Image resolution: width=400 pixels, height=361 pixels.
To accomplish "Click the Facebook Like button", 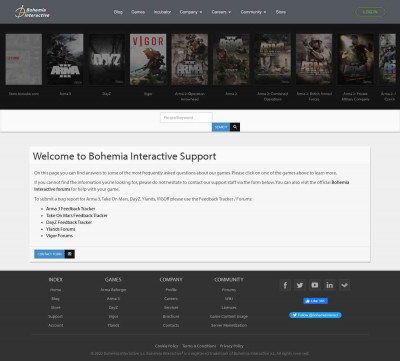I will pos(315,301).
